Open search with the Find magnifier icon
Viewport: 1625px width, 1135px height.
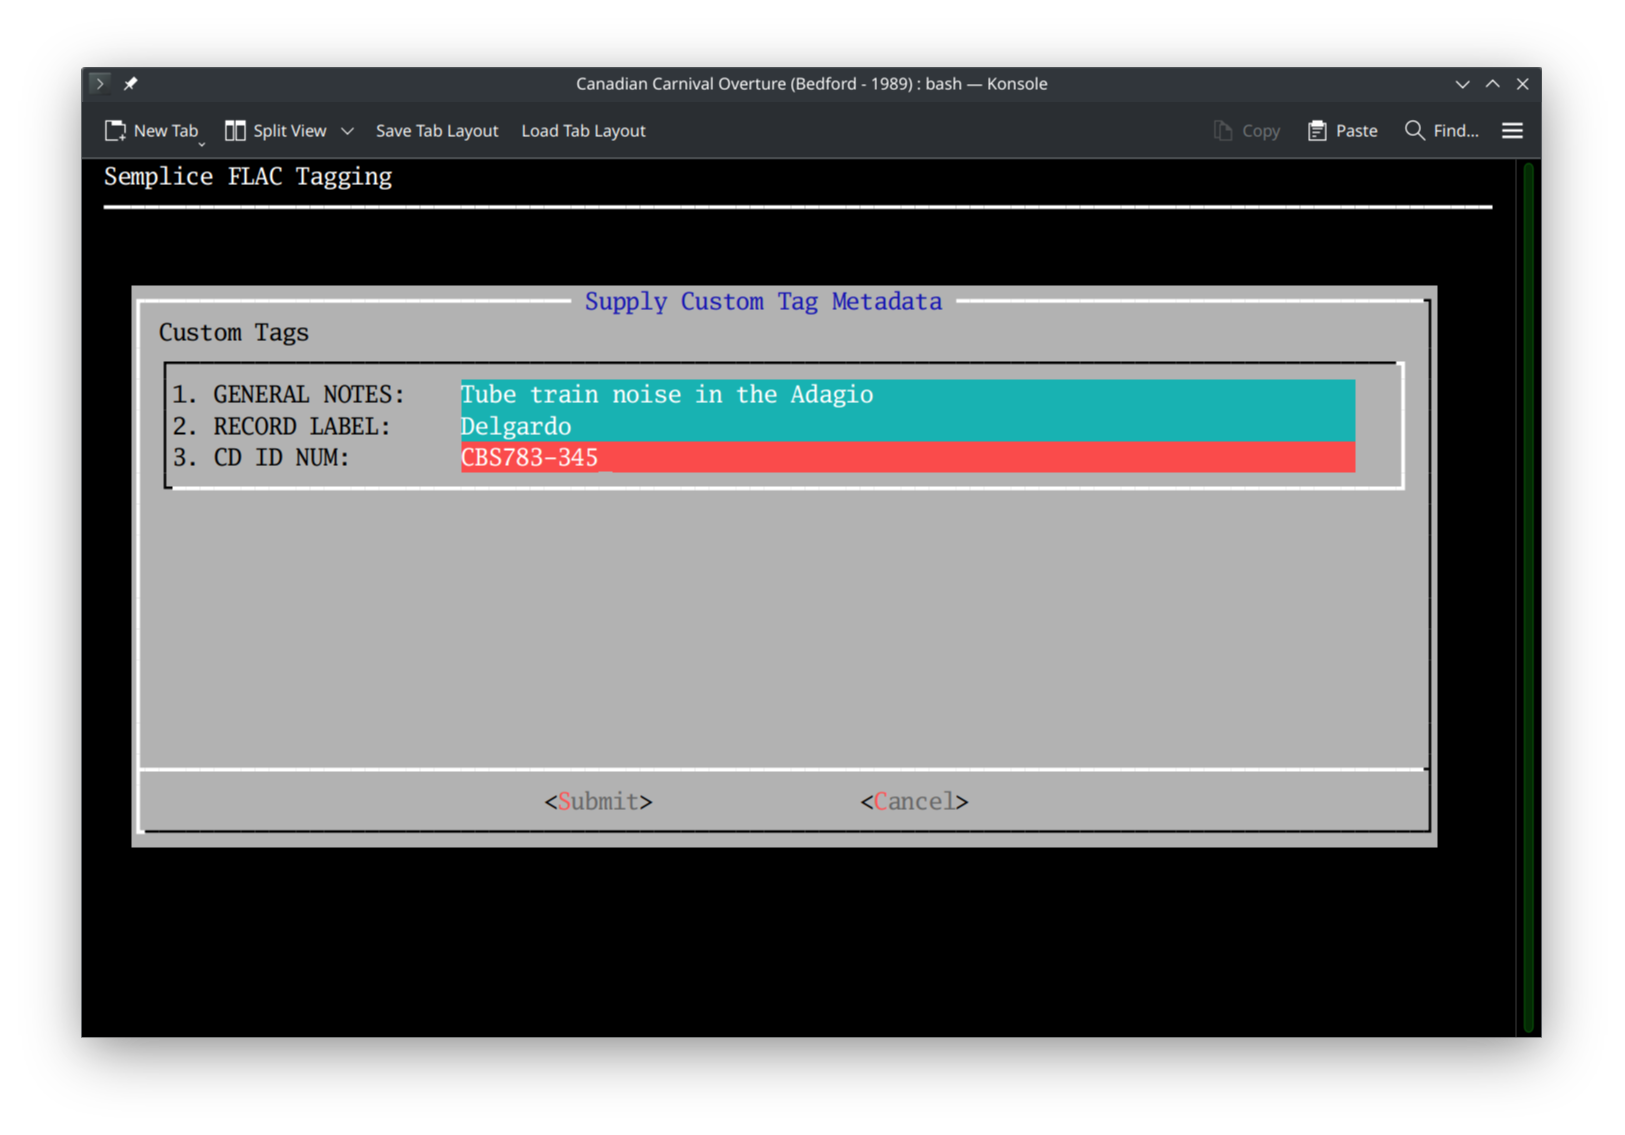point(1413,130)
